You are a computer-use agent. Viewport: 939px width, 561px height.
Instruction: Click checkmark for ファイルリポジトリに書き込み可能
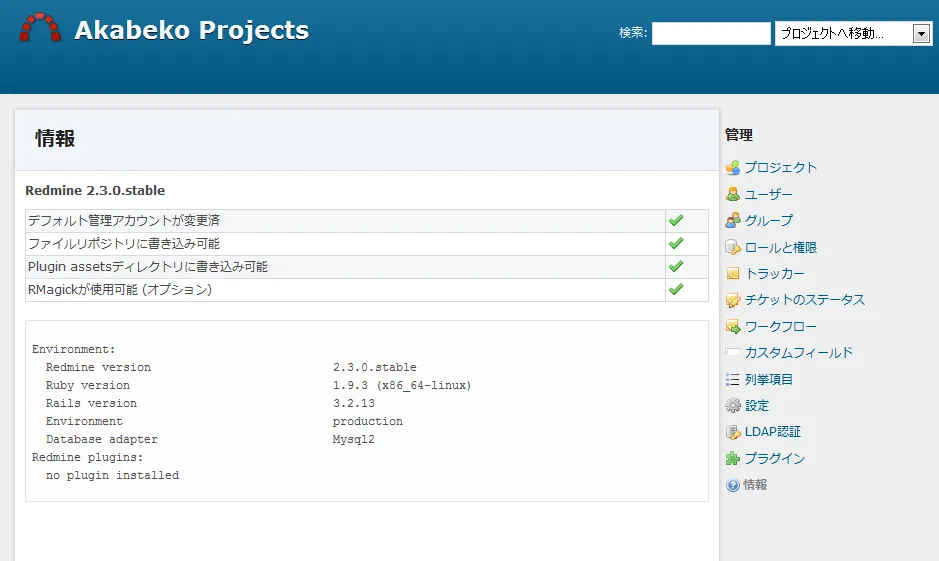pyautogui.click(x=676, y=243)
